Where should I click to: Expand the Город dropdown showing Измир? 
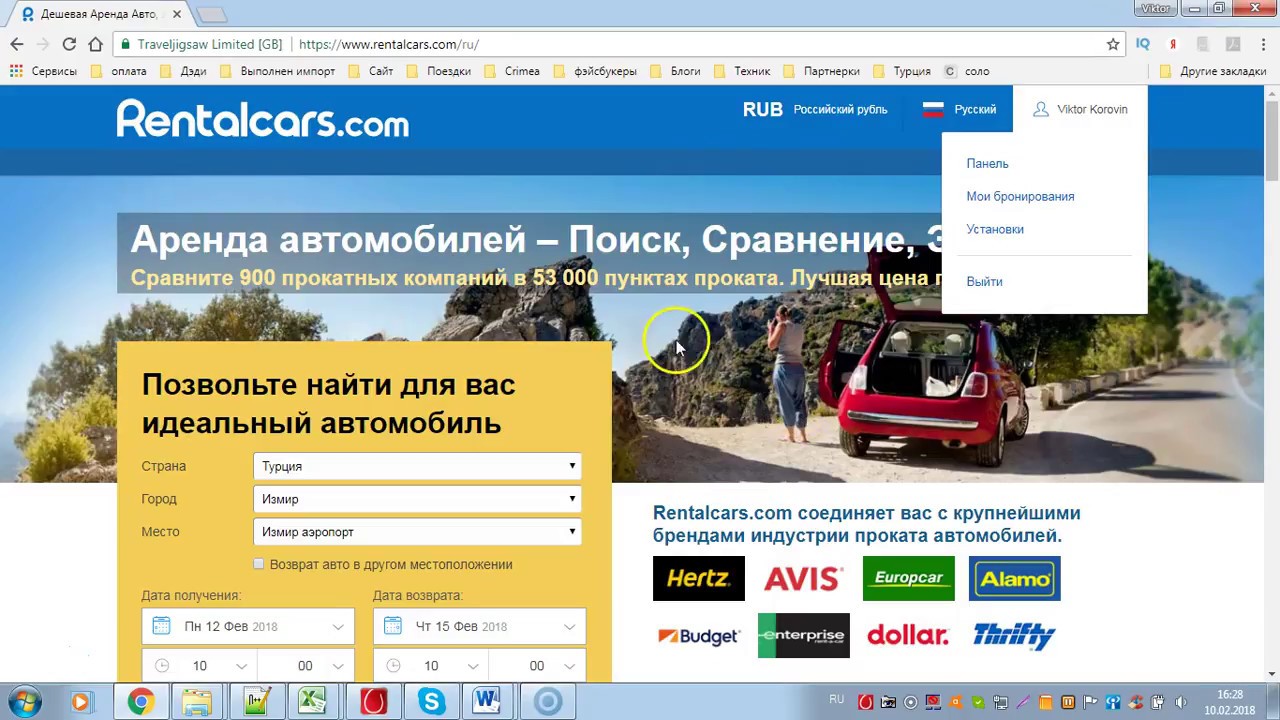tap(418, 499)
